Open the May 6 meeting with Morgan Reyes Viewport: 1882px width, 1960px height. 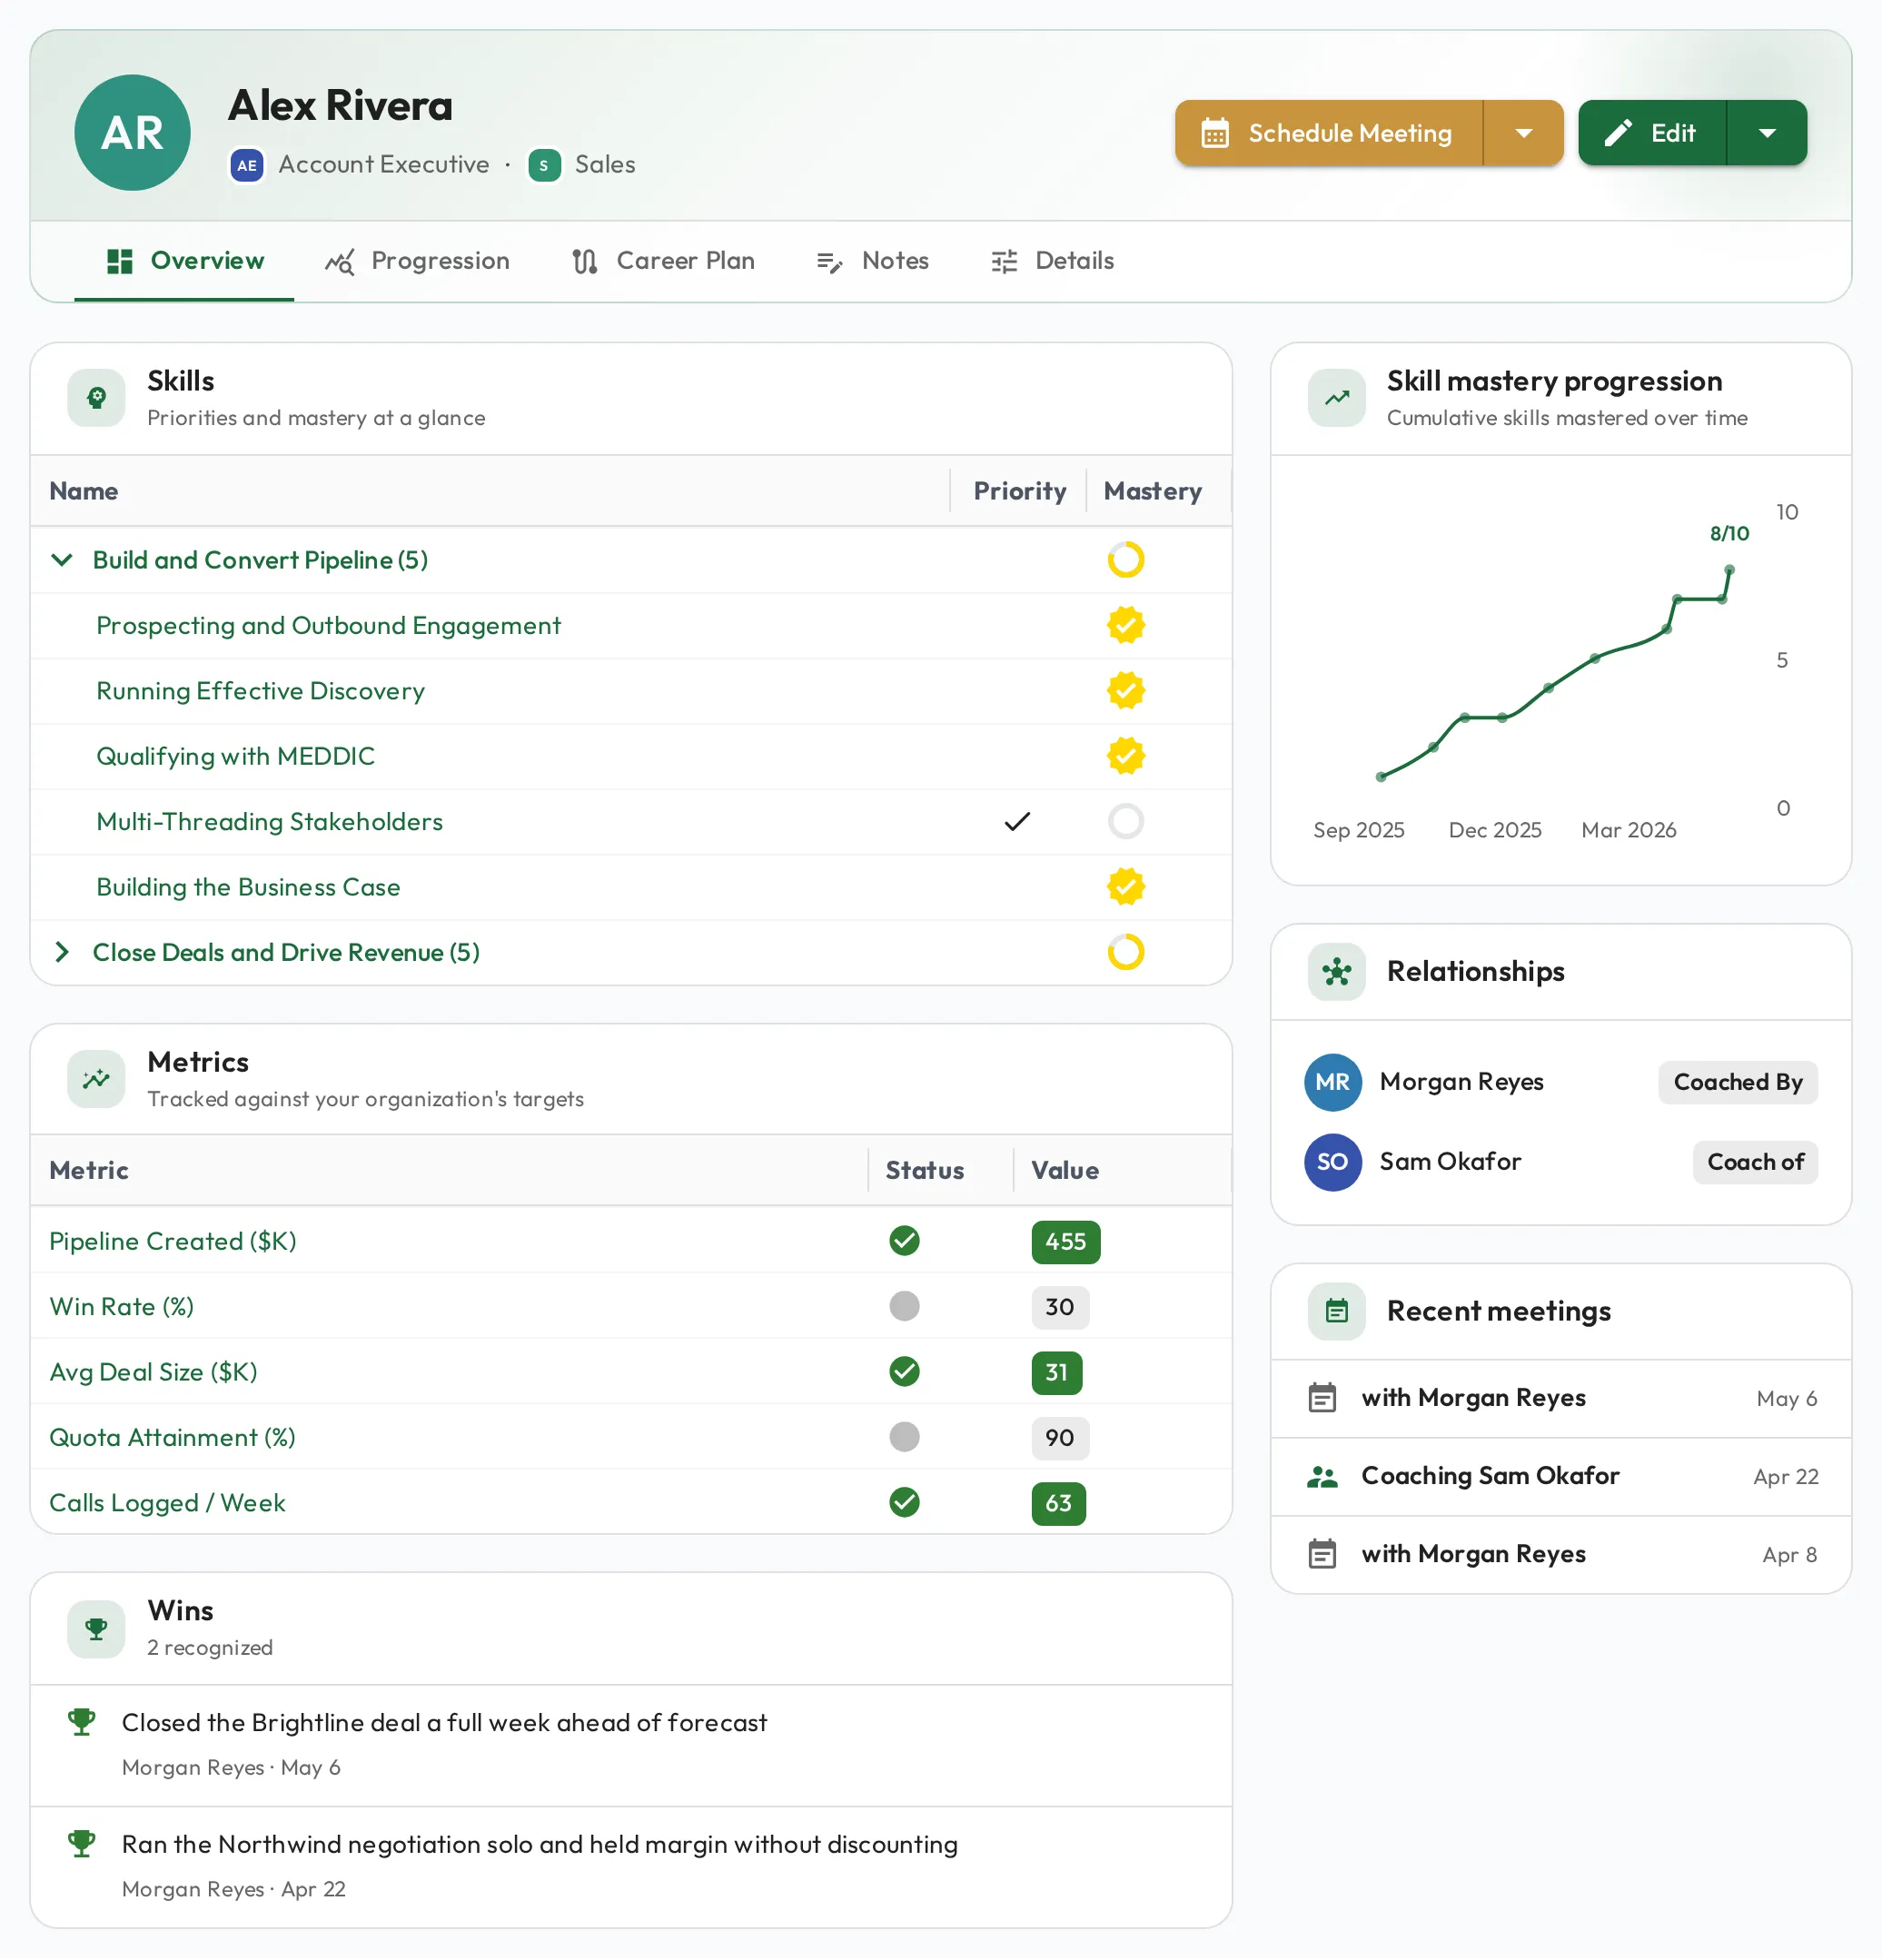(1561, 1399)
